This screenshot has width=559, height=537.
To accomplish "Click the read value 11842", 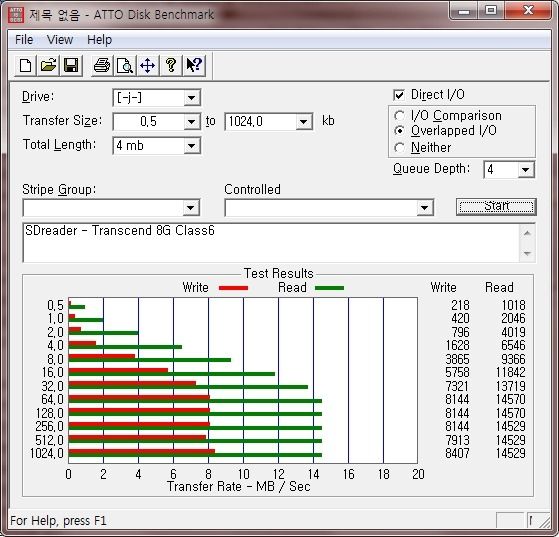I will [511, 373].
